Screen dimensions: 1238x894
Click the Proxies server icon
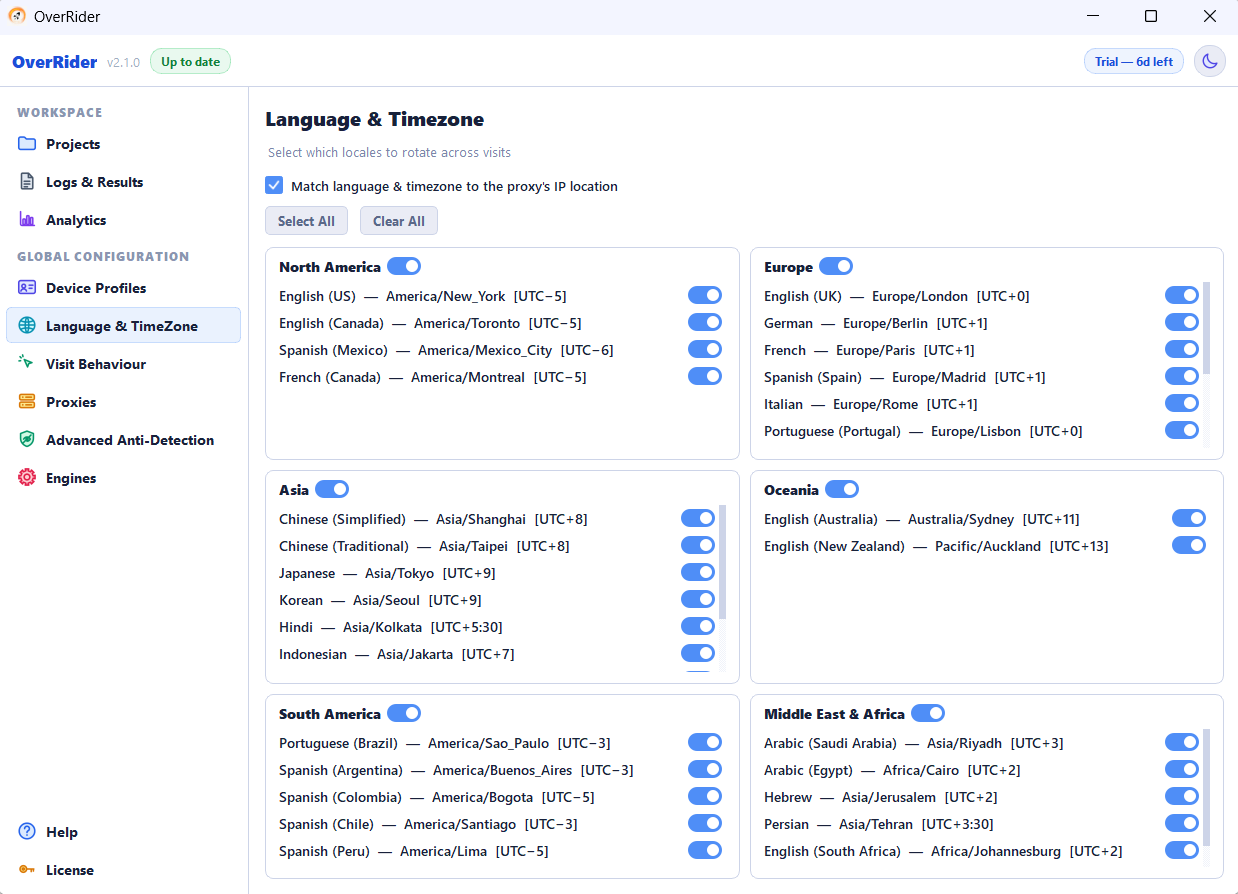click(27, 402)
